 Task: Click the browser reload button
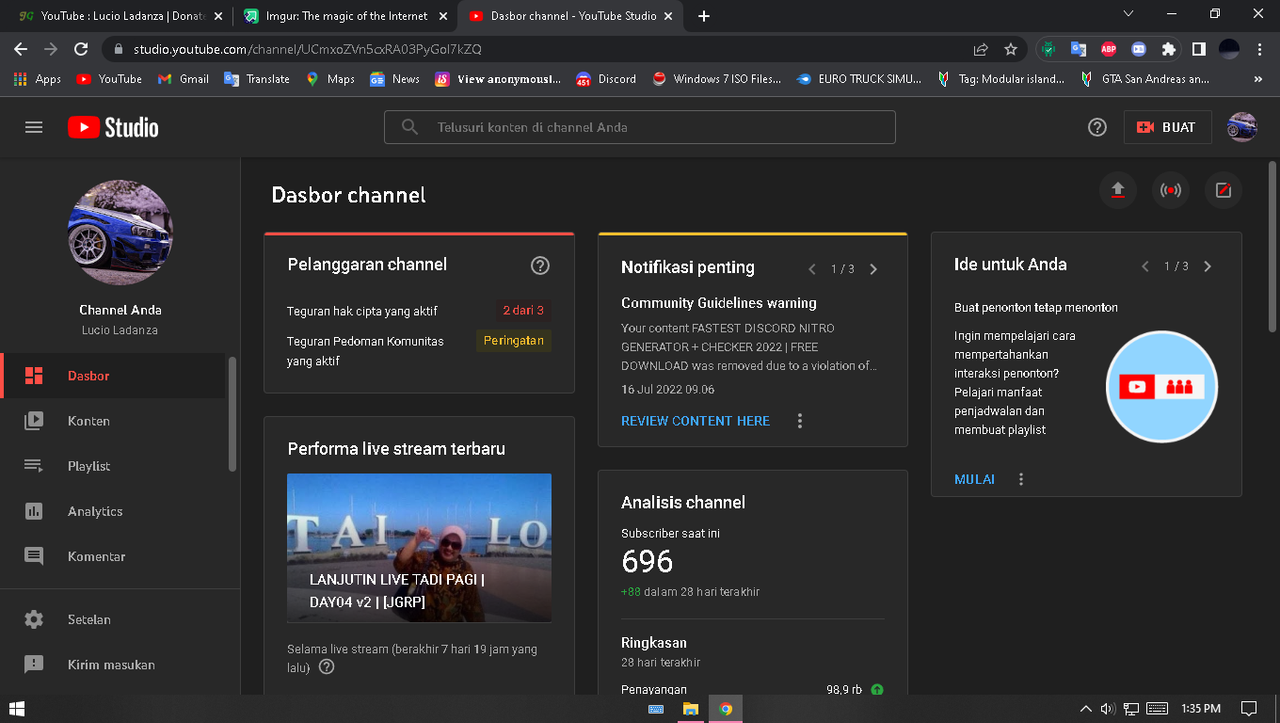coord(82,49)
